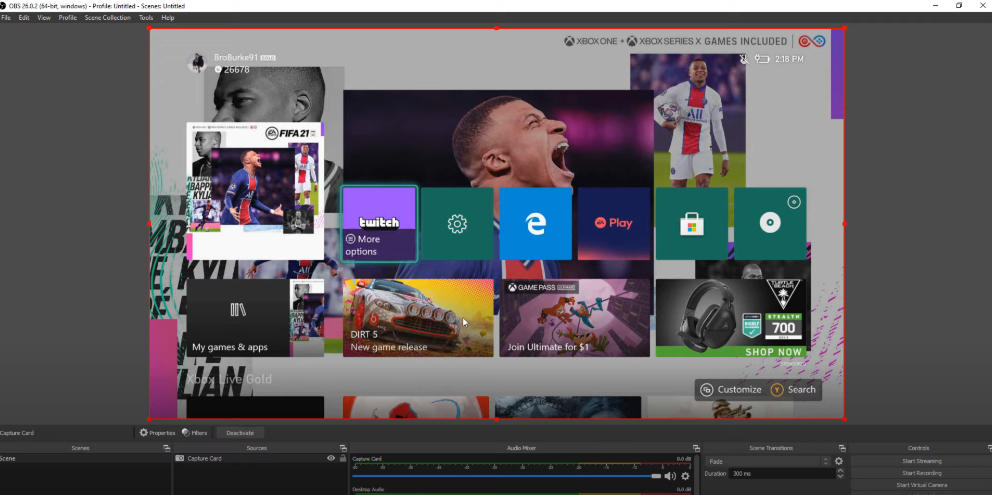Pop out the Scenes dock

(167, 448)
